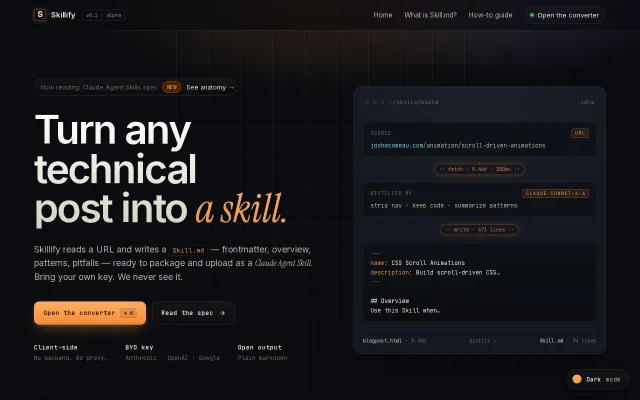Click the name: CSS Scroll Animations line
The image size is (640, 400).
[x=418, y=262]
